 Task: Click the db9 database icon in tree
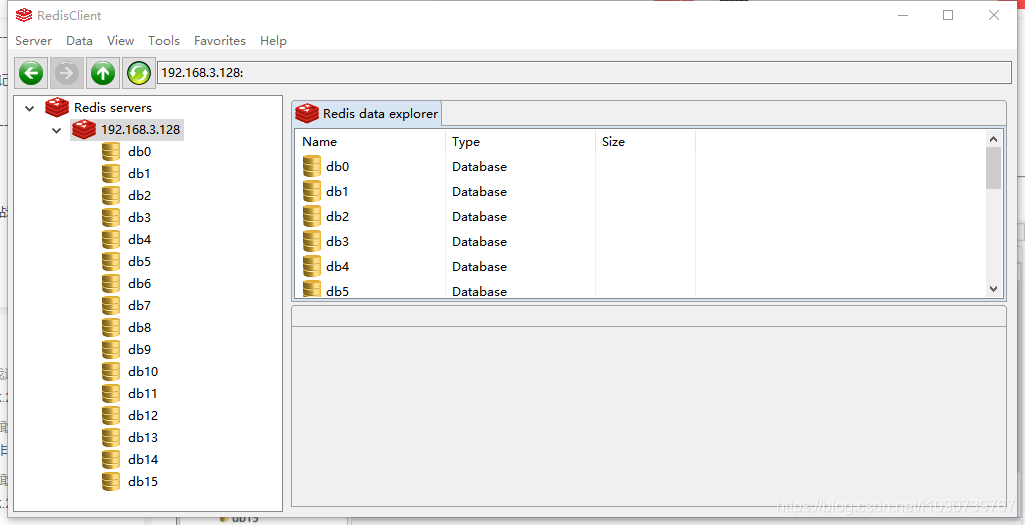pyautogui.click(x=111, y=350)
